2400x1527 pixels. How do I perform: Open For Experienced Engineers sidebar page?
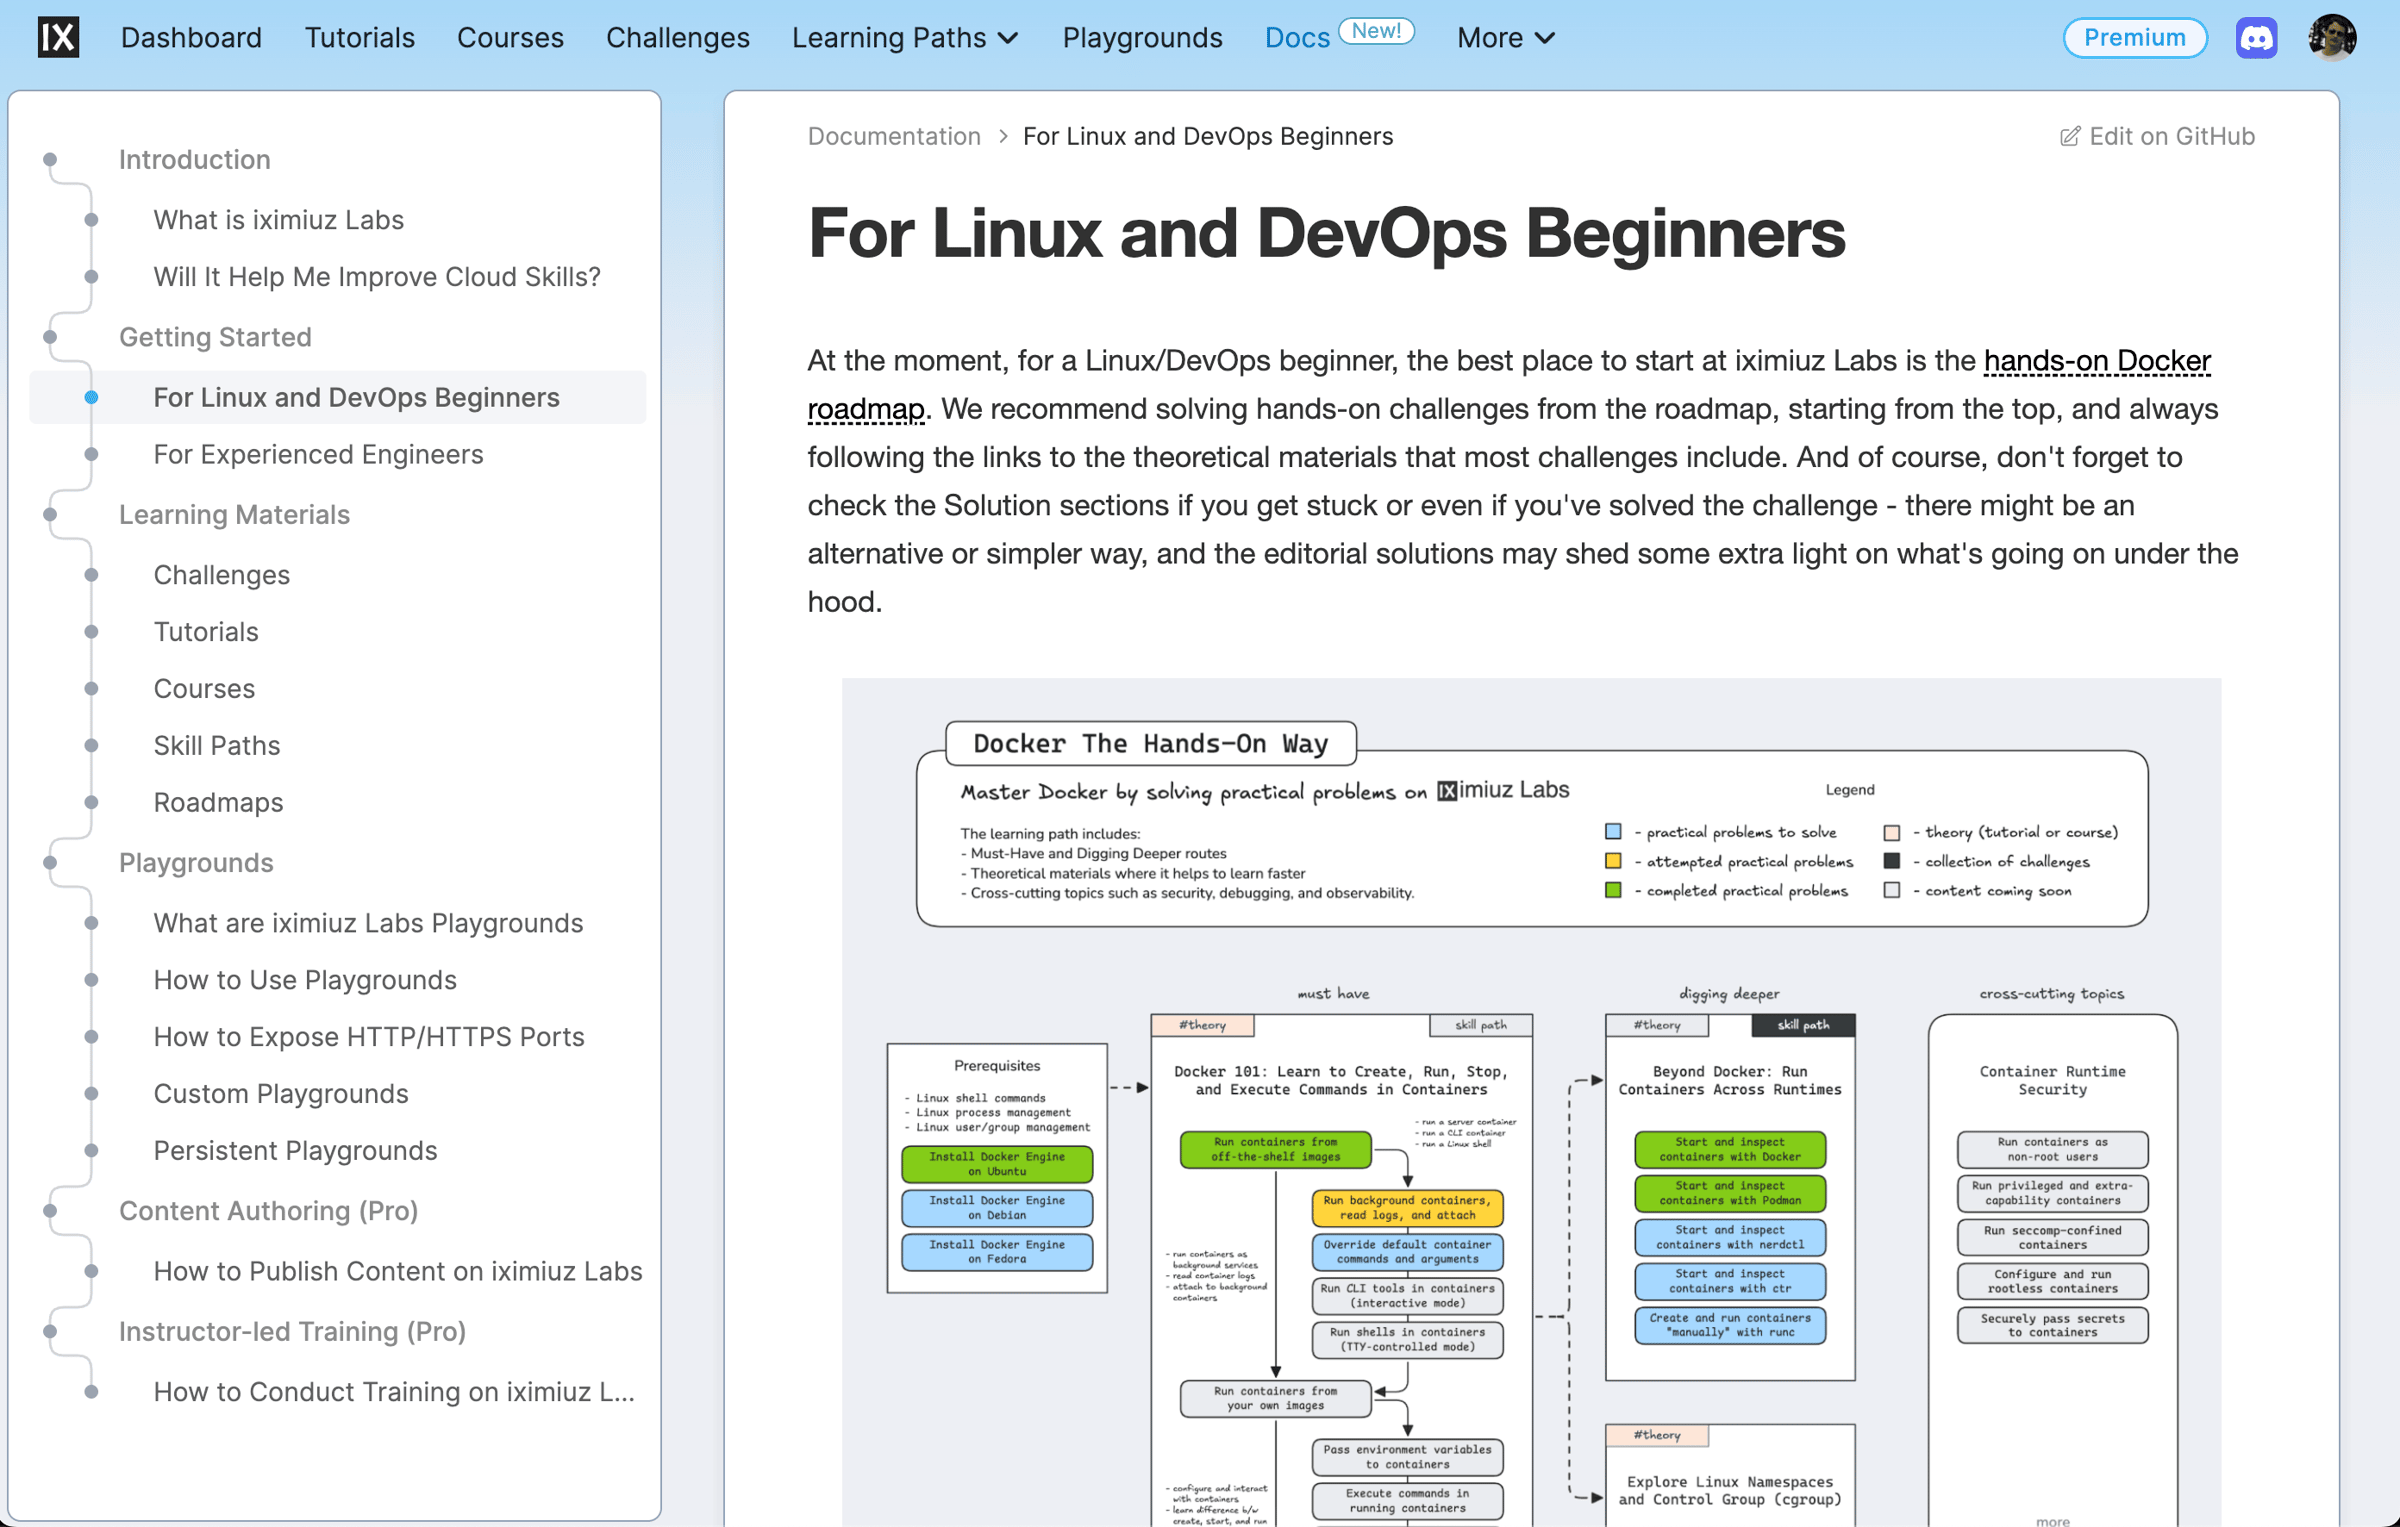coord(318,454)
